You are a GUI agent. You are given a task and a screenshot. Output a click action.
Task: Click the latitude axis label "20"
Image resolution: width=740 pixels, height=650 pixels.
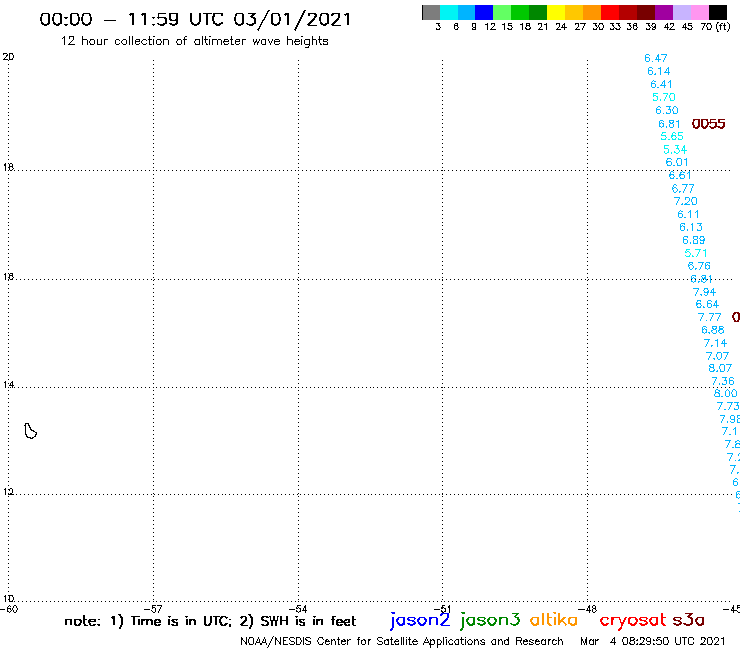pos(8,57)
